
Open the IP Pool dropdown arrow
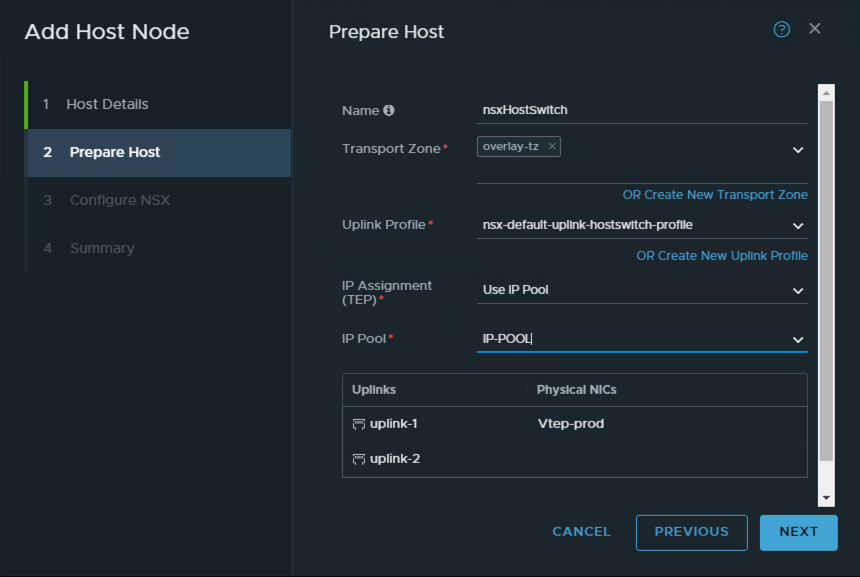click(x=798, y=340)
